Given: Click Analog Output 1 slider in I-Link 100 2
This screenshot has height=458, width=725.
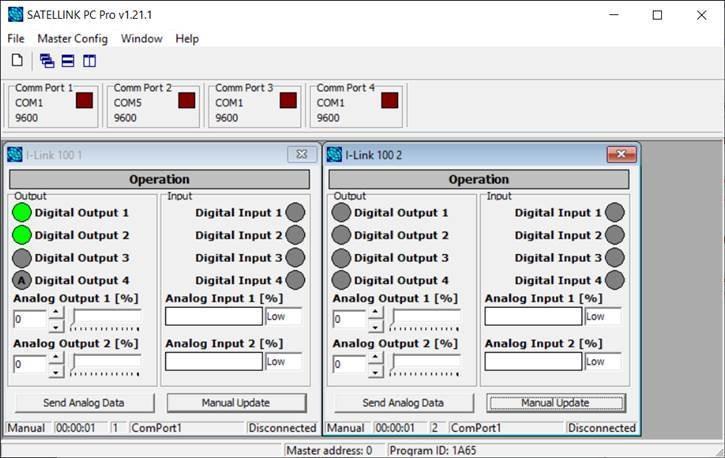Looking at the screenshot, I should pyautogui.click(x=426, y=318).
